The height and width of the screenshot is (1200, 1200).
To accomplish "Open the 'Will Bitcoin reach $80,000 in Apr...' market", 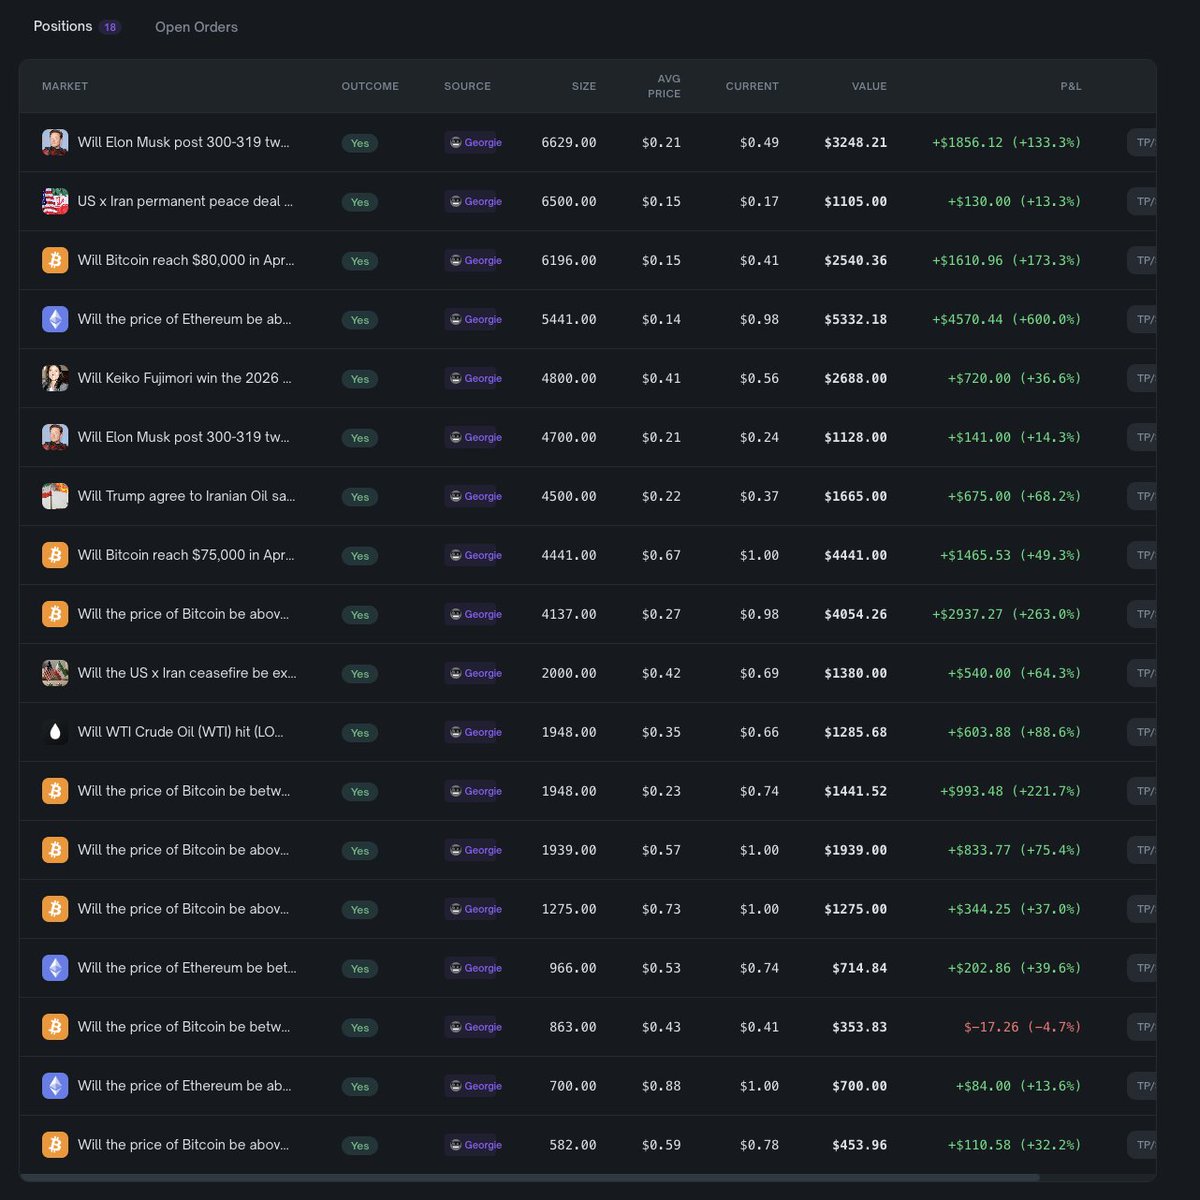I will pos(186,260).
